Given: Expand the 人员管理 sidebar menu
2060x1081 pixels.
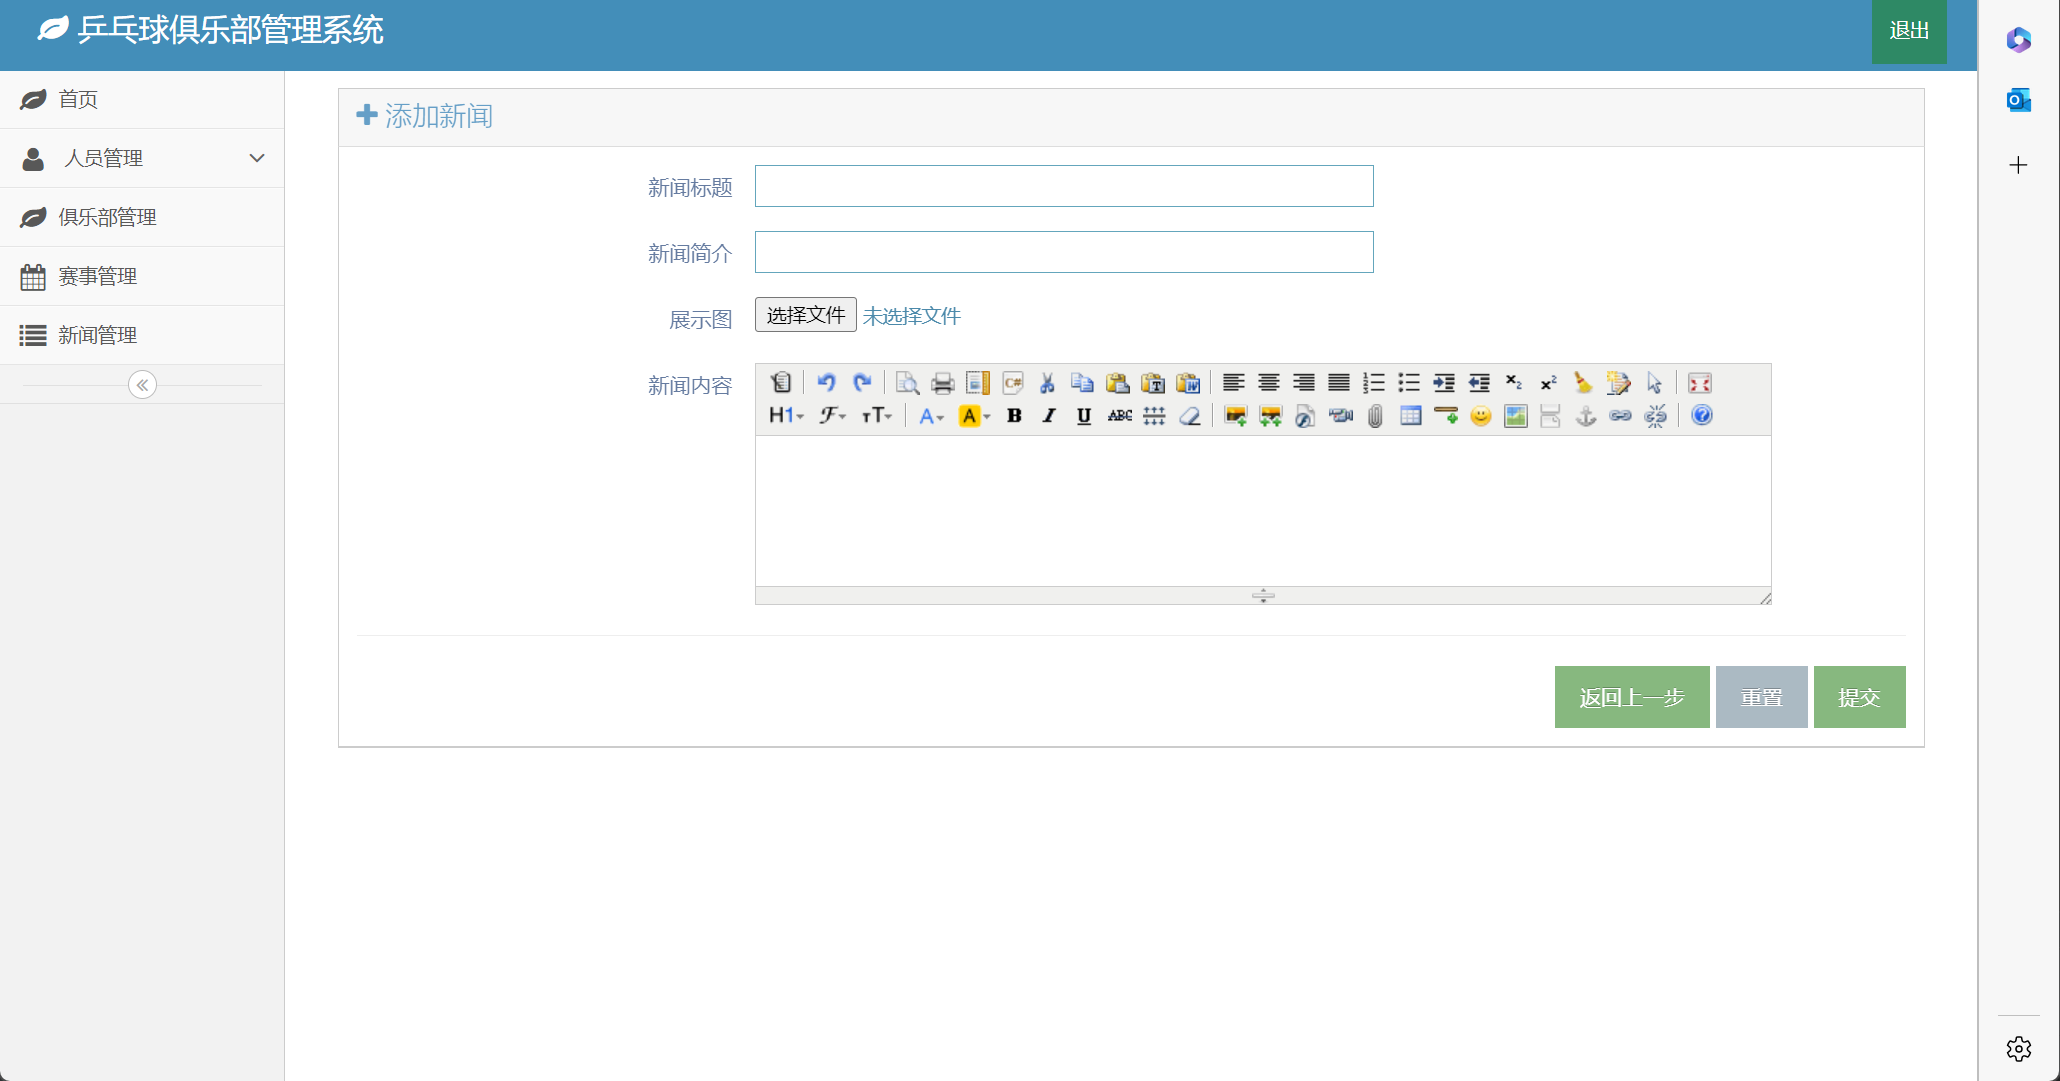Looking at the screenshot, I should pos(142,158).
